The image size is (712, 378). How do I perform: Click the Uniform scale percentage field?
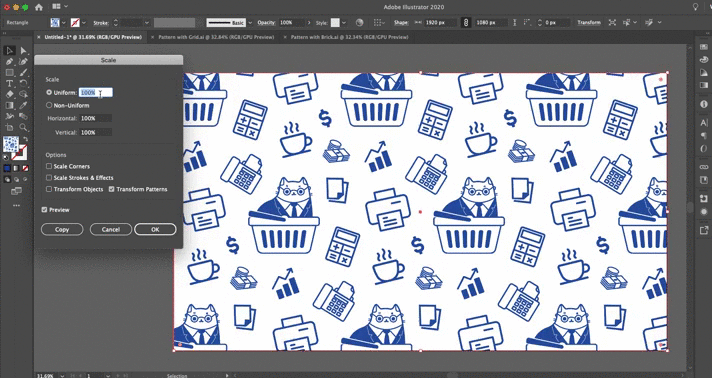(96, 92)
